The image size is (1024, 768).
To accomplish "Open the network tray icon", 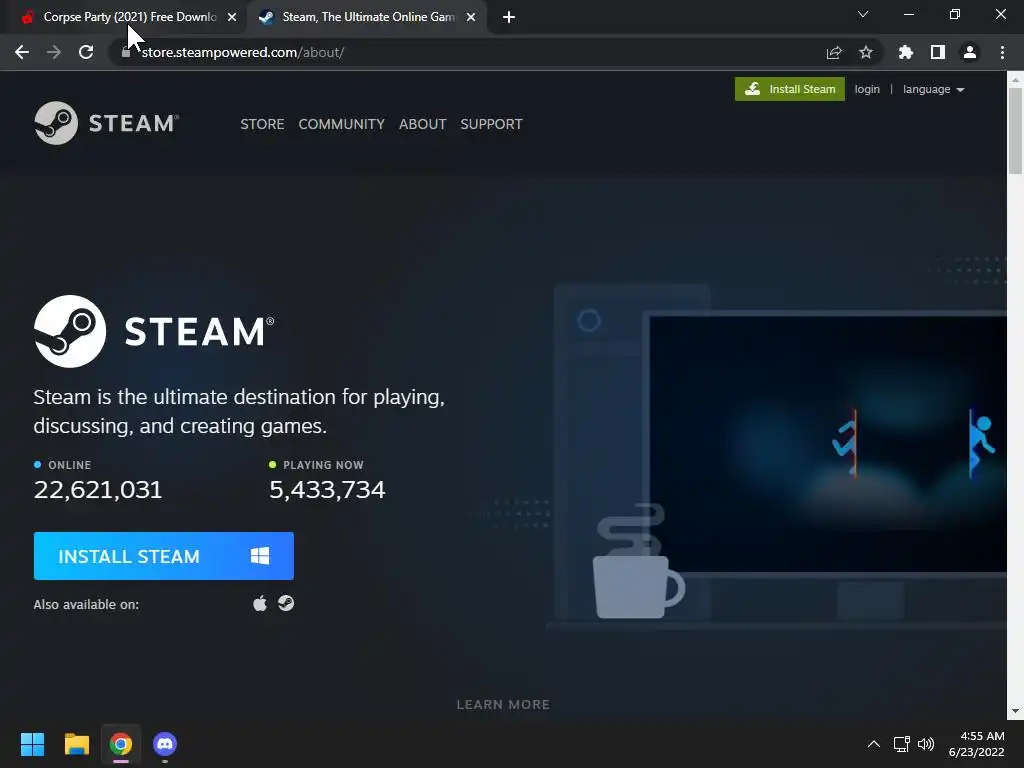I will click(x=902, y=744).
